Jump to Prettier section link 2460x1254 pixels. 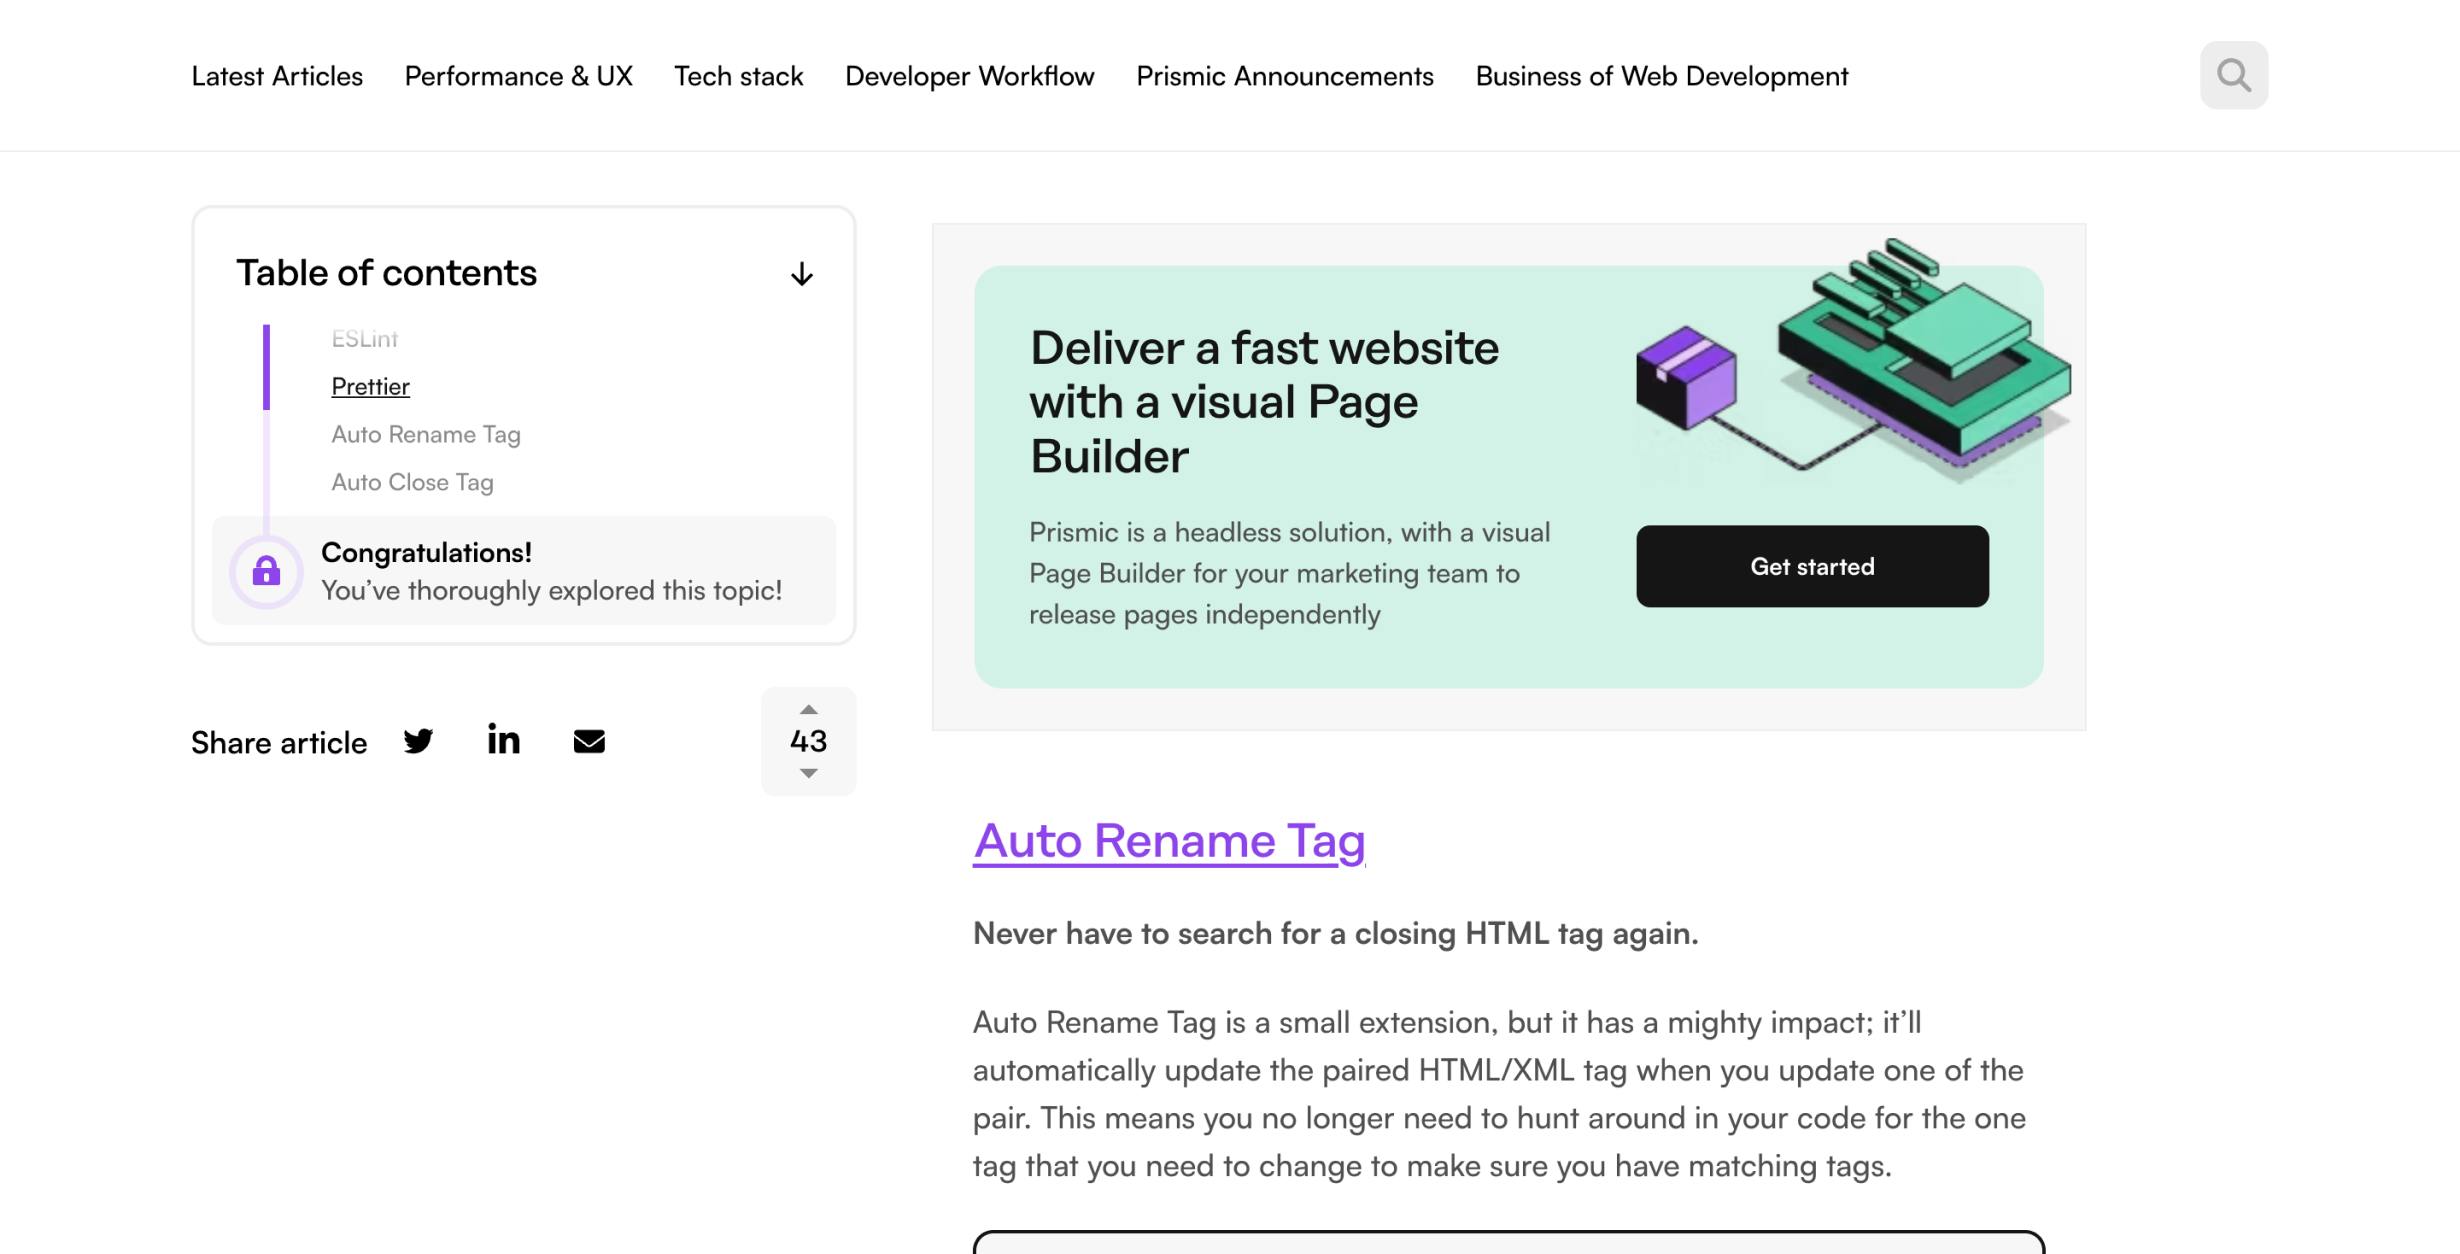370,387
